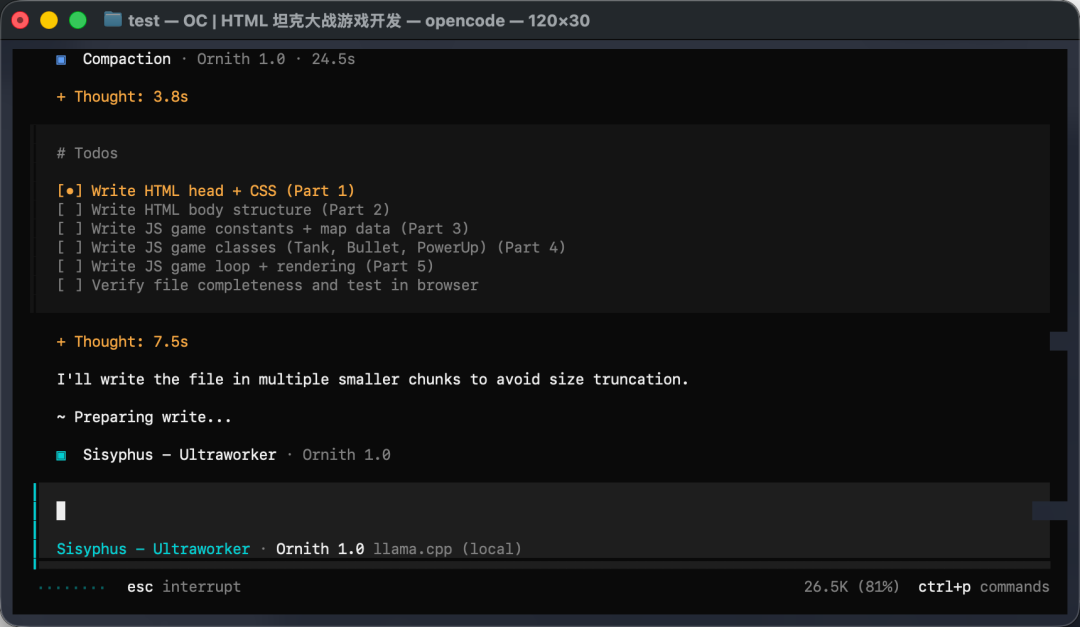Click the 26.5K (81%) context usage indicator
This screenshot has height=627, width=1080.
click(851, 587)
